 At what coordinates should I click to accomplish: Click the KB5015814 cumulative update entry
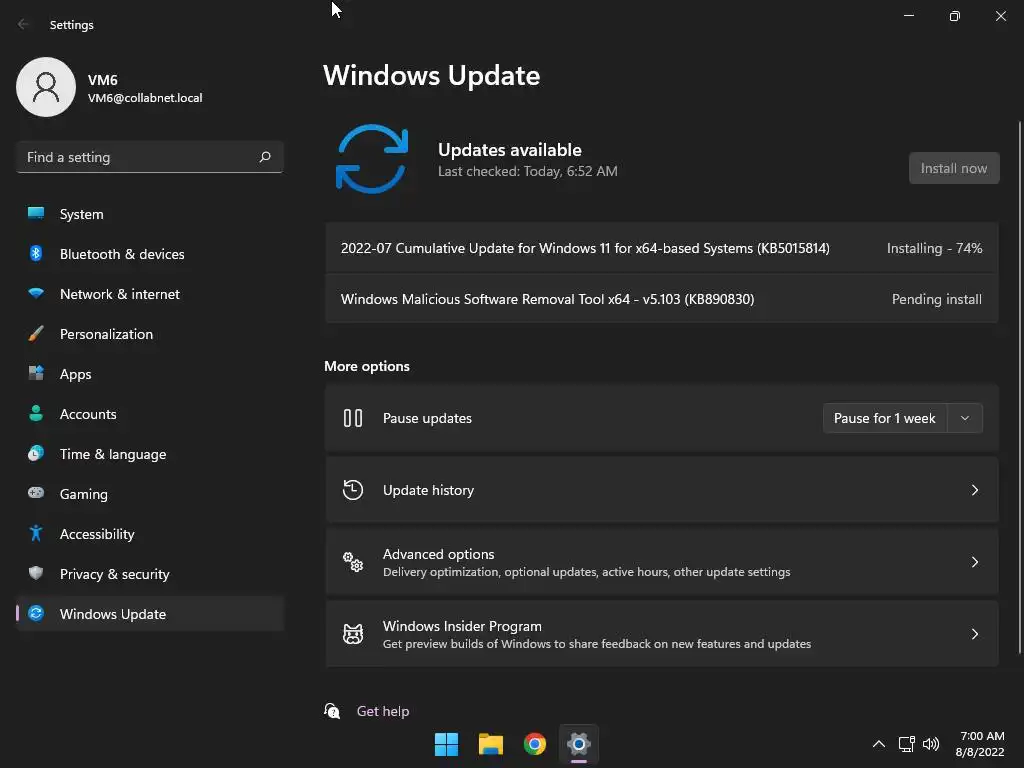(662, 248)
